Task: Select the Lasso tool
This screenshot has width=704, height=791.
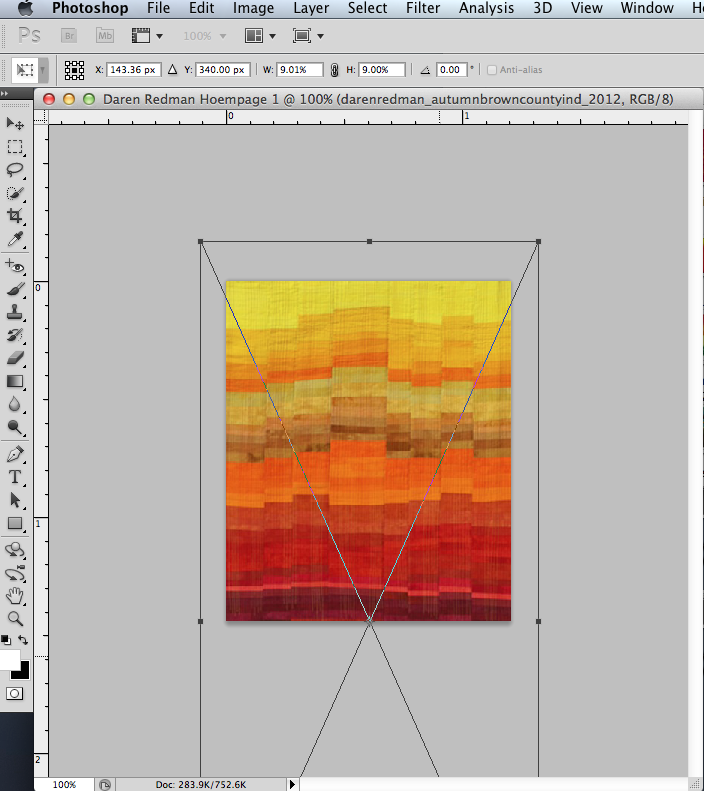Action: point(15,170)
